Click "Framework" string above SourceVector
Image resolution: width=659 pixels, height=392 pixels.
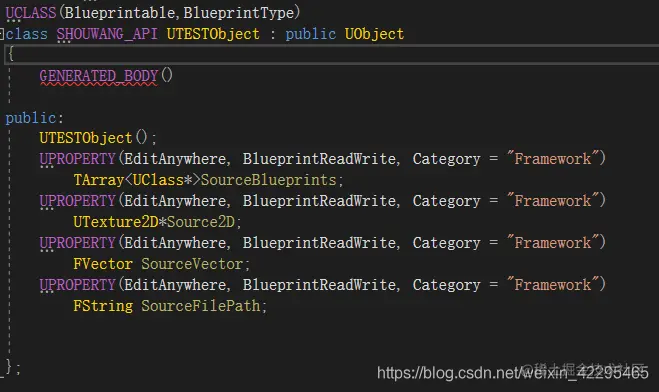552,243
